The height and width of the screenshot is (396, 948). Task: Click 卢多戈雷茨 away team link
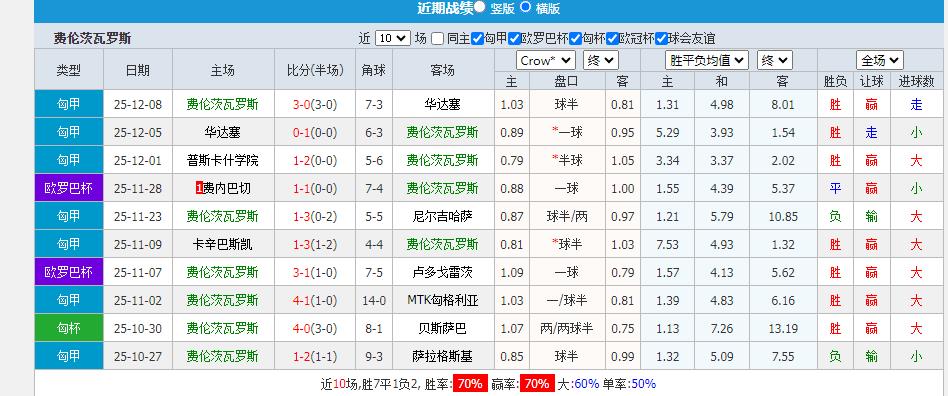443,273
